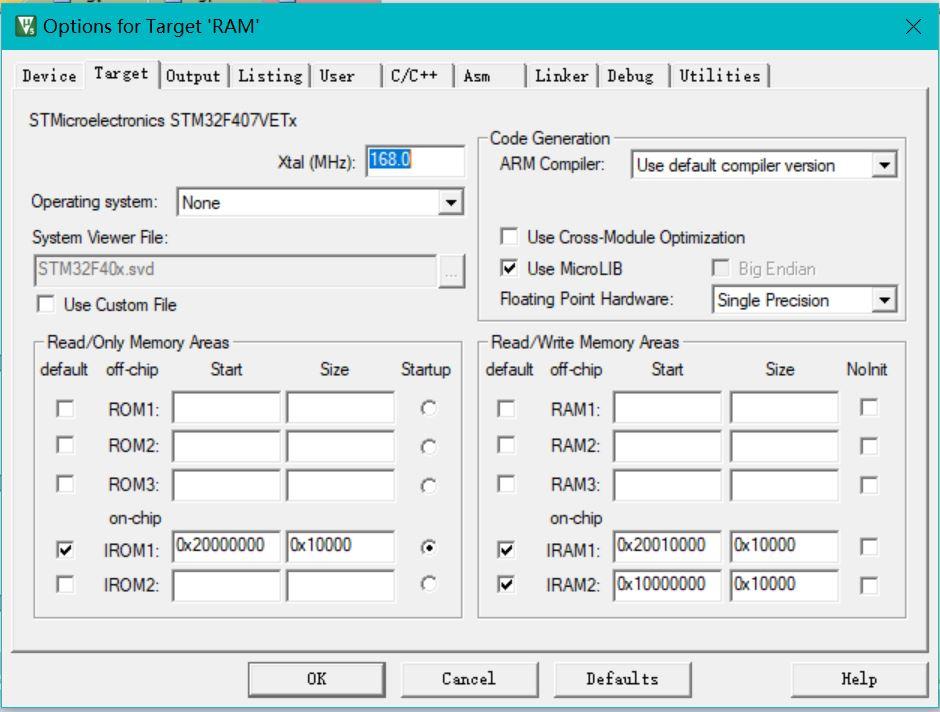Click the ROM1 Start address field
Image resolution: width=940 pixels, height=712 pixels.
(x=226, y=408)
